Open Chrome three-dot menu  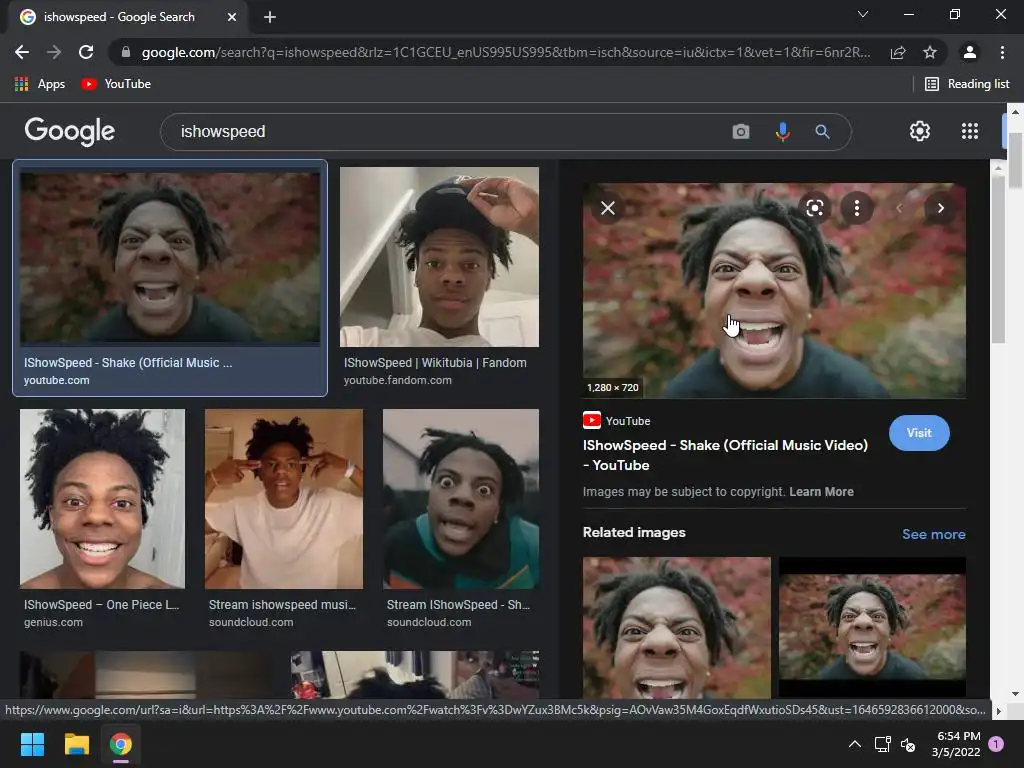pyautogui.click(x=1002, y=52)
